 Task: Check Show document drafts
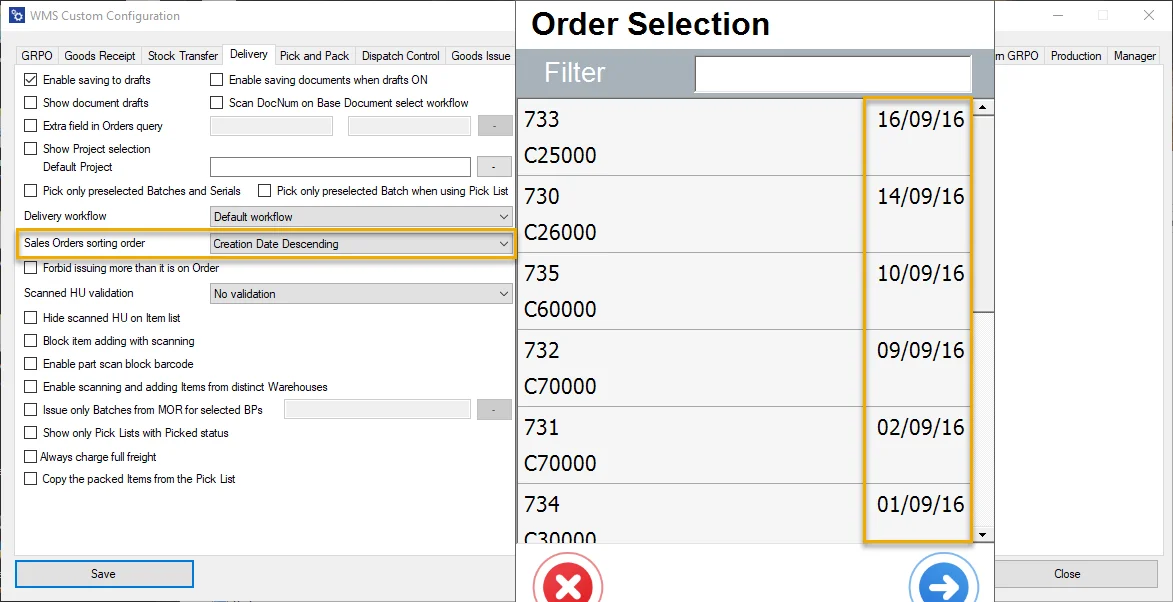31,102
